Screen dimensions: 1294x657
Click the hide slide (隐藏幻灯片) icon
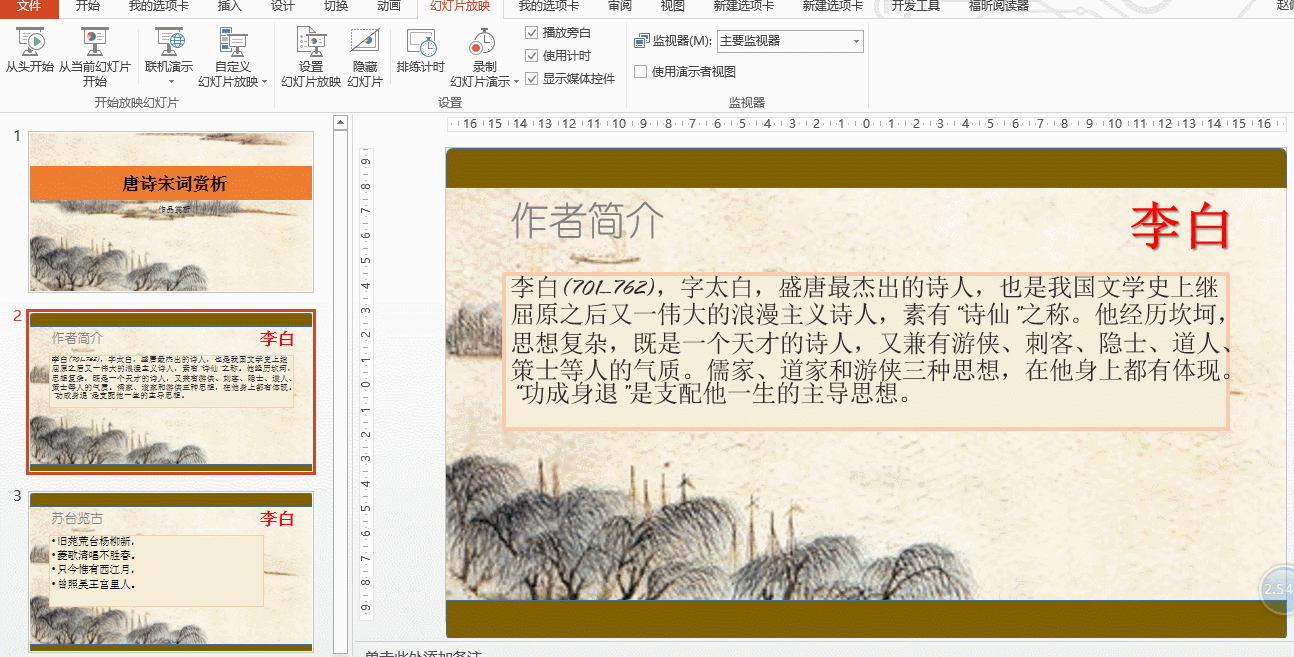pos(365,42)
